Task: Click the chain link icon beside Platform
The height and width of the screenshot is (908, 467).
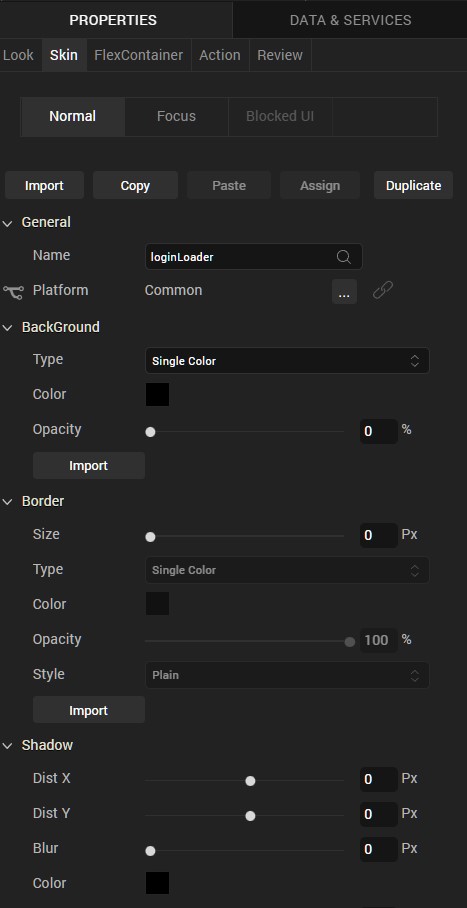Action: 382,290
